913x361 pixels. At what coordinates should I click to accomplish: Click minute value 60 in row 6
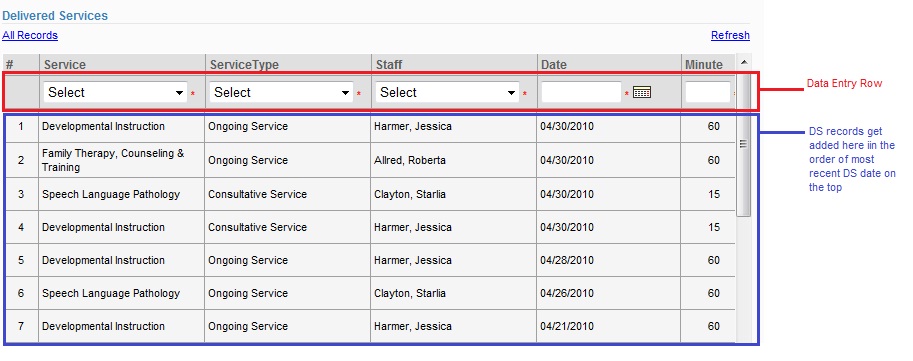[714, 293]
